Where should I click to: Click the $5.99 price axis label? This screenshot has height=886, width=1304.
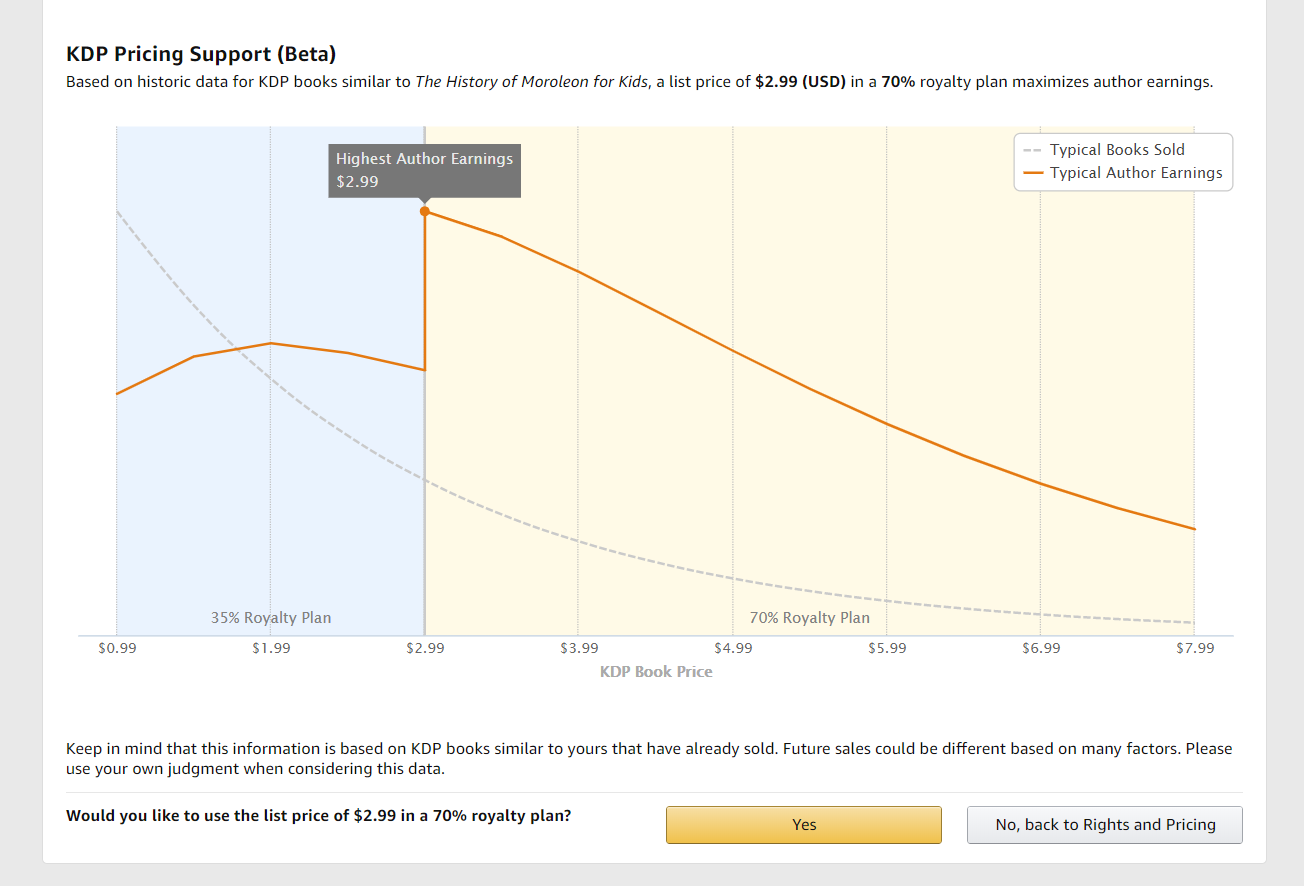887,648
